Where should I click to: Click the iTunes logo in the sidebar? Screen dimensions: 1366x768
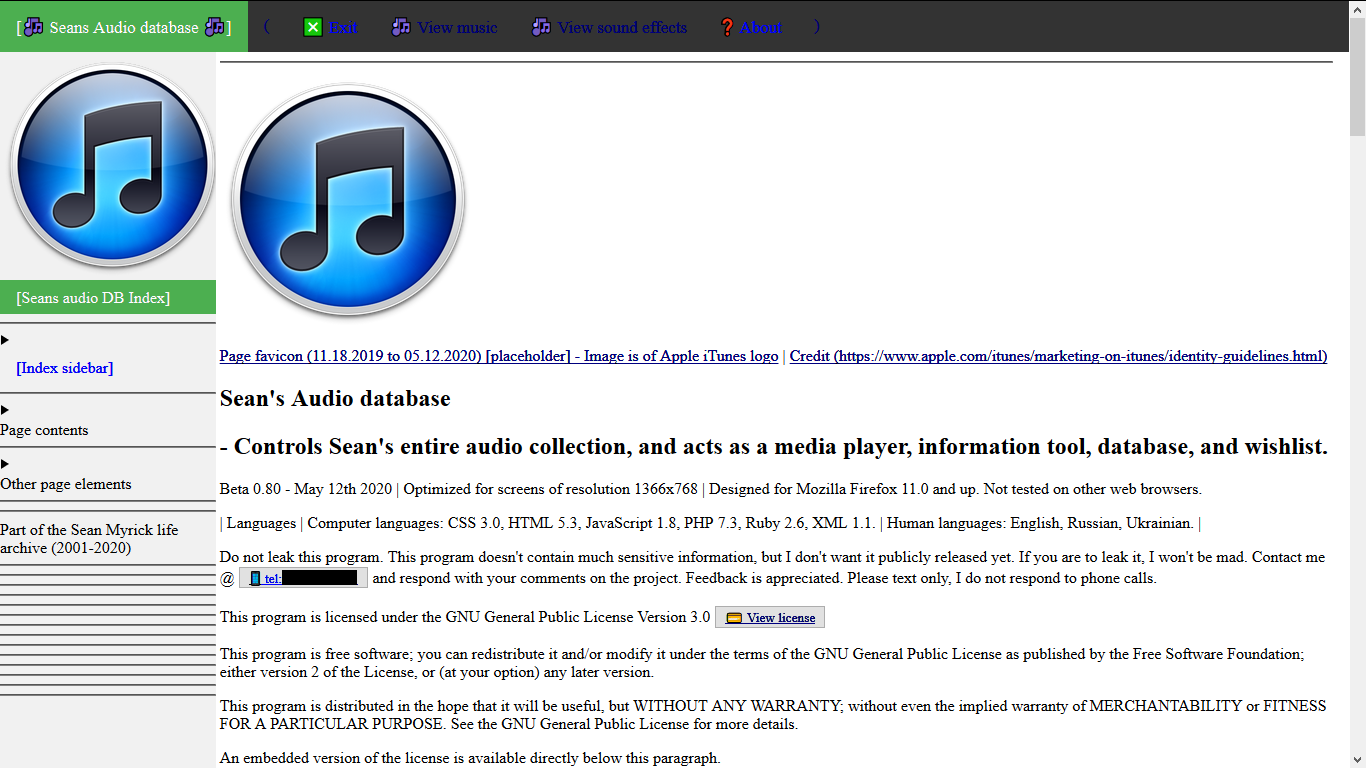(112, 166)
